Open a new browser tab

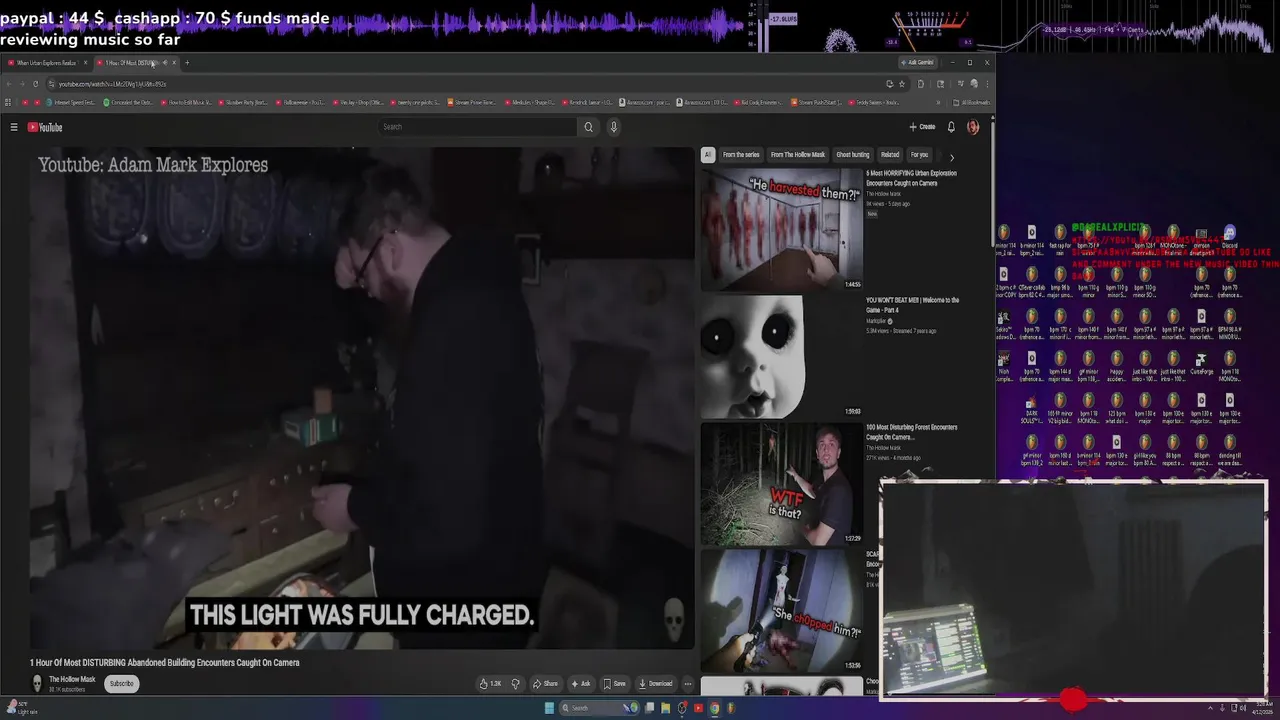click(x=187, y=63)
